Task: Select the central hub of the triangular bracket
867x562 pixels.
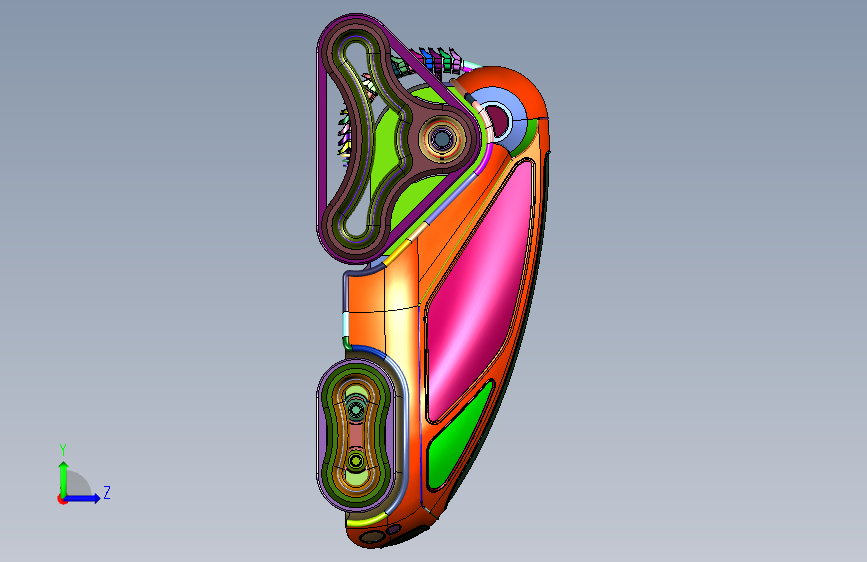Action: [441, 139]
